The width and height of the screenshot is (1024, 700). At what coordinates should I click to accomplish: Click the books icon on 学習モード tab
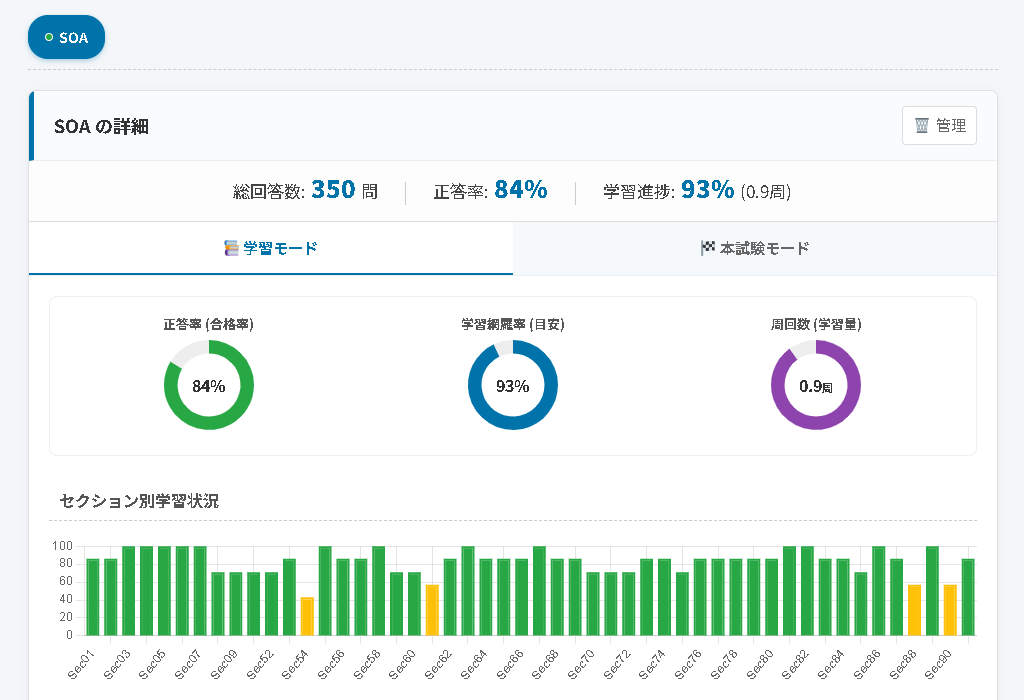[x=232, y=248]
